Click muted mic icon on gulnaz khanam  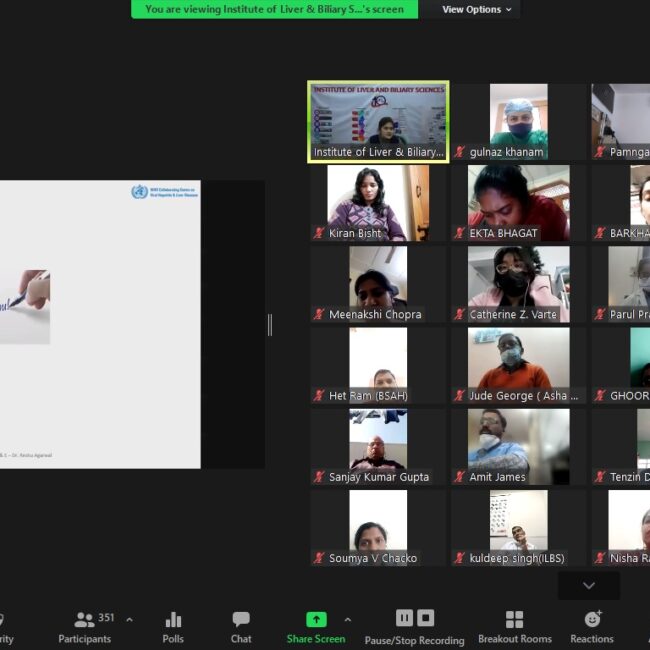(460, 152)
